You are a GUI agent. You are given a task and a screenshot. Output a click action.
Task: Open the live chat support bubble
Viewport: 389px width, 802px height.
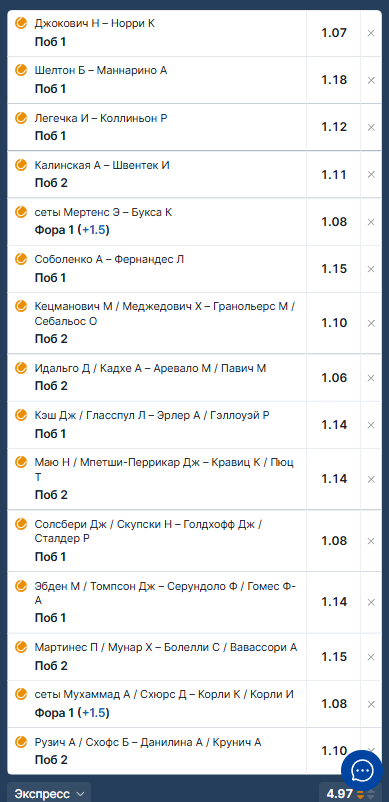(361, 771)
